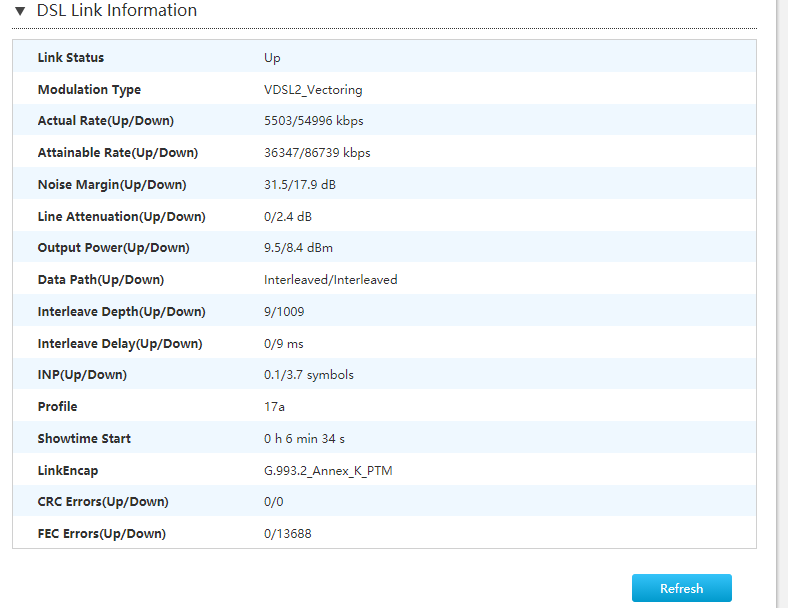Select the Interleave Delay(Up/Down) label
788x608 pixels.
point(120,344)
